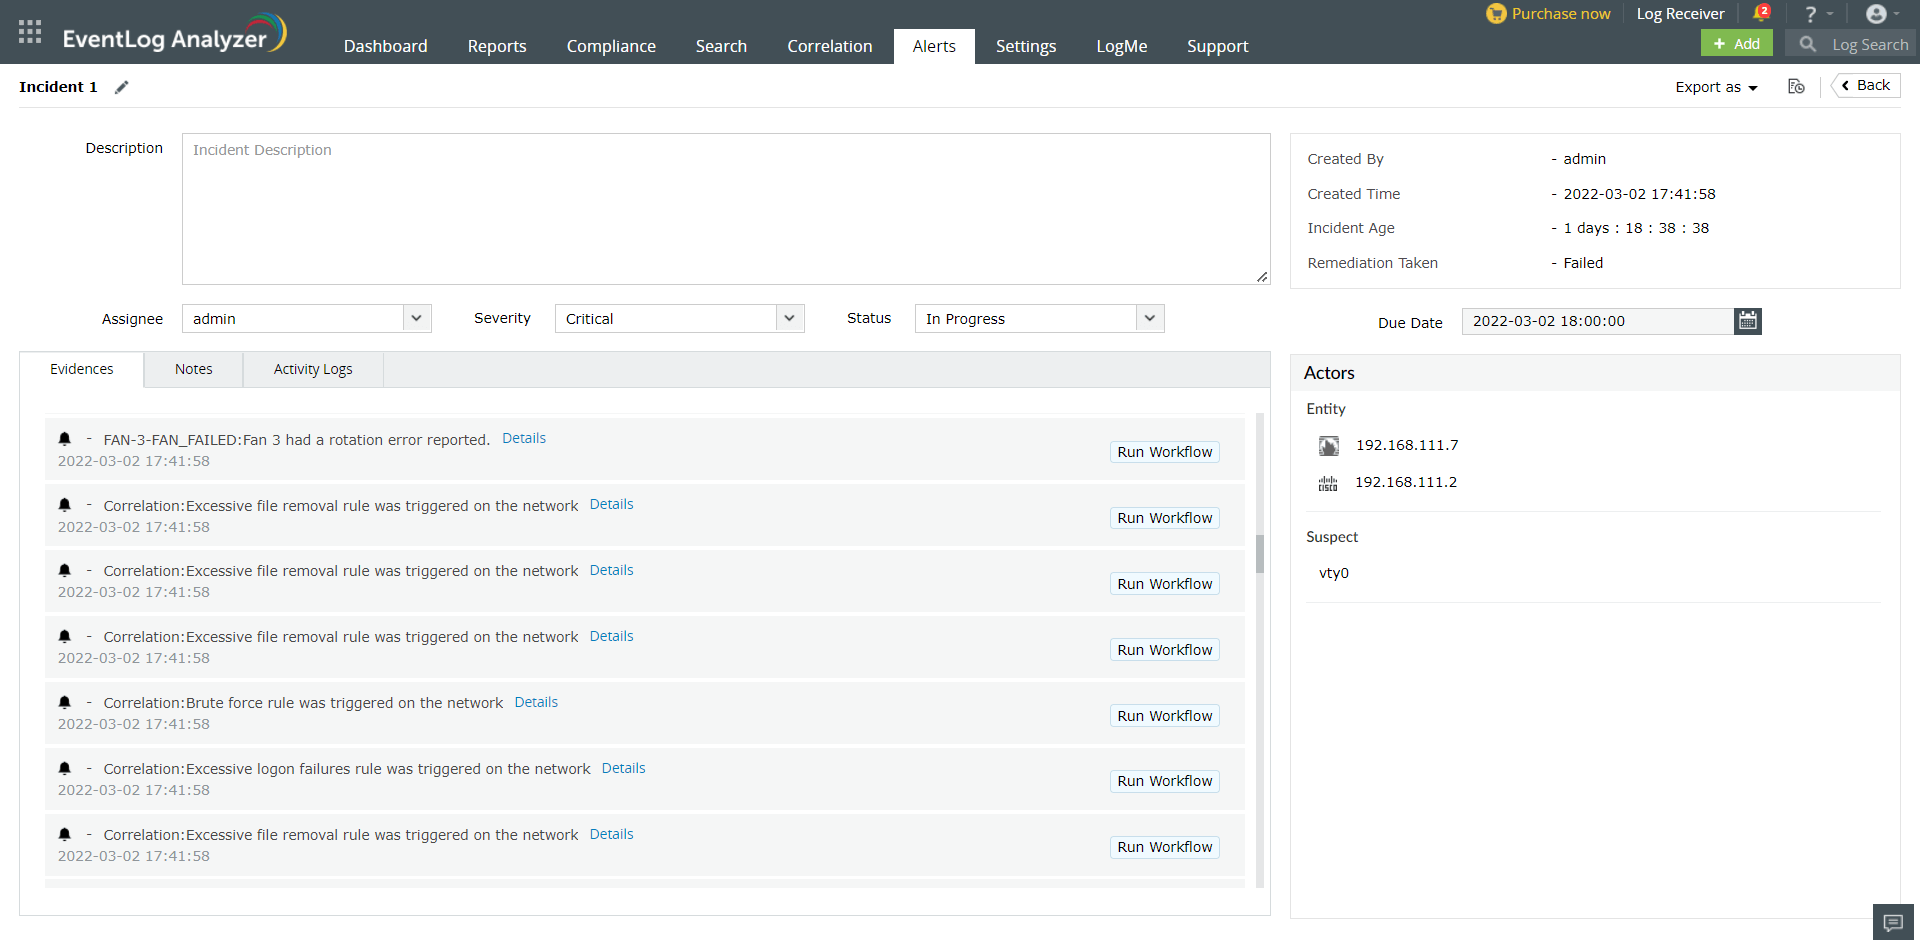Click Details on the Brute force rule evidence
Viewport: 1920px width, 940px height.
pyautogui.click(x=536, y=702)
